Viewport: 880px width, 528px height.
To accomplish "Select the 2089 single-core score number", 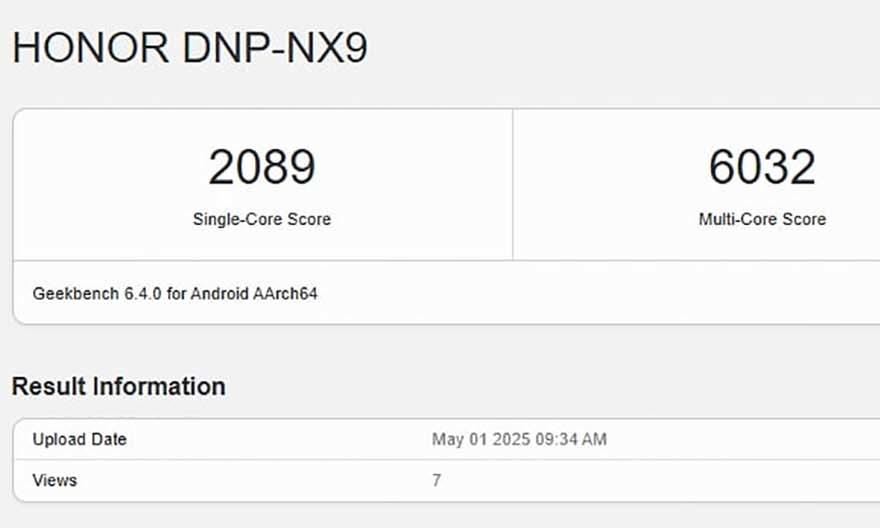I will (262, 168).
